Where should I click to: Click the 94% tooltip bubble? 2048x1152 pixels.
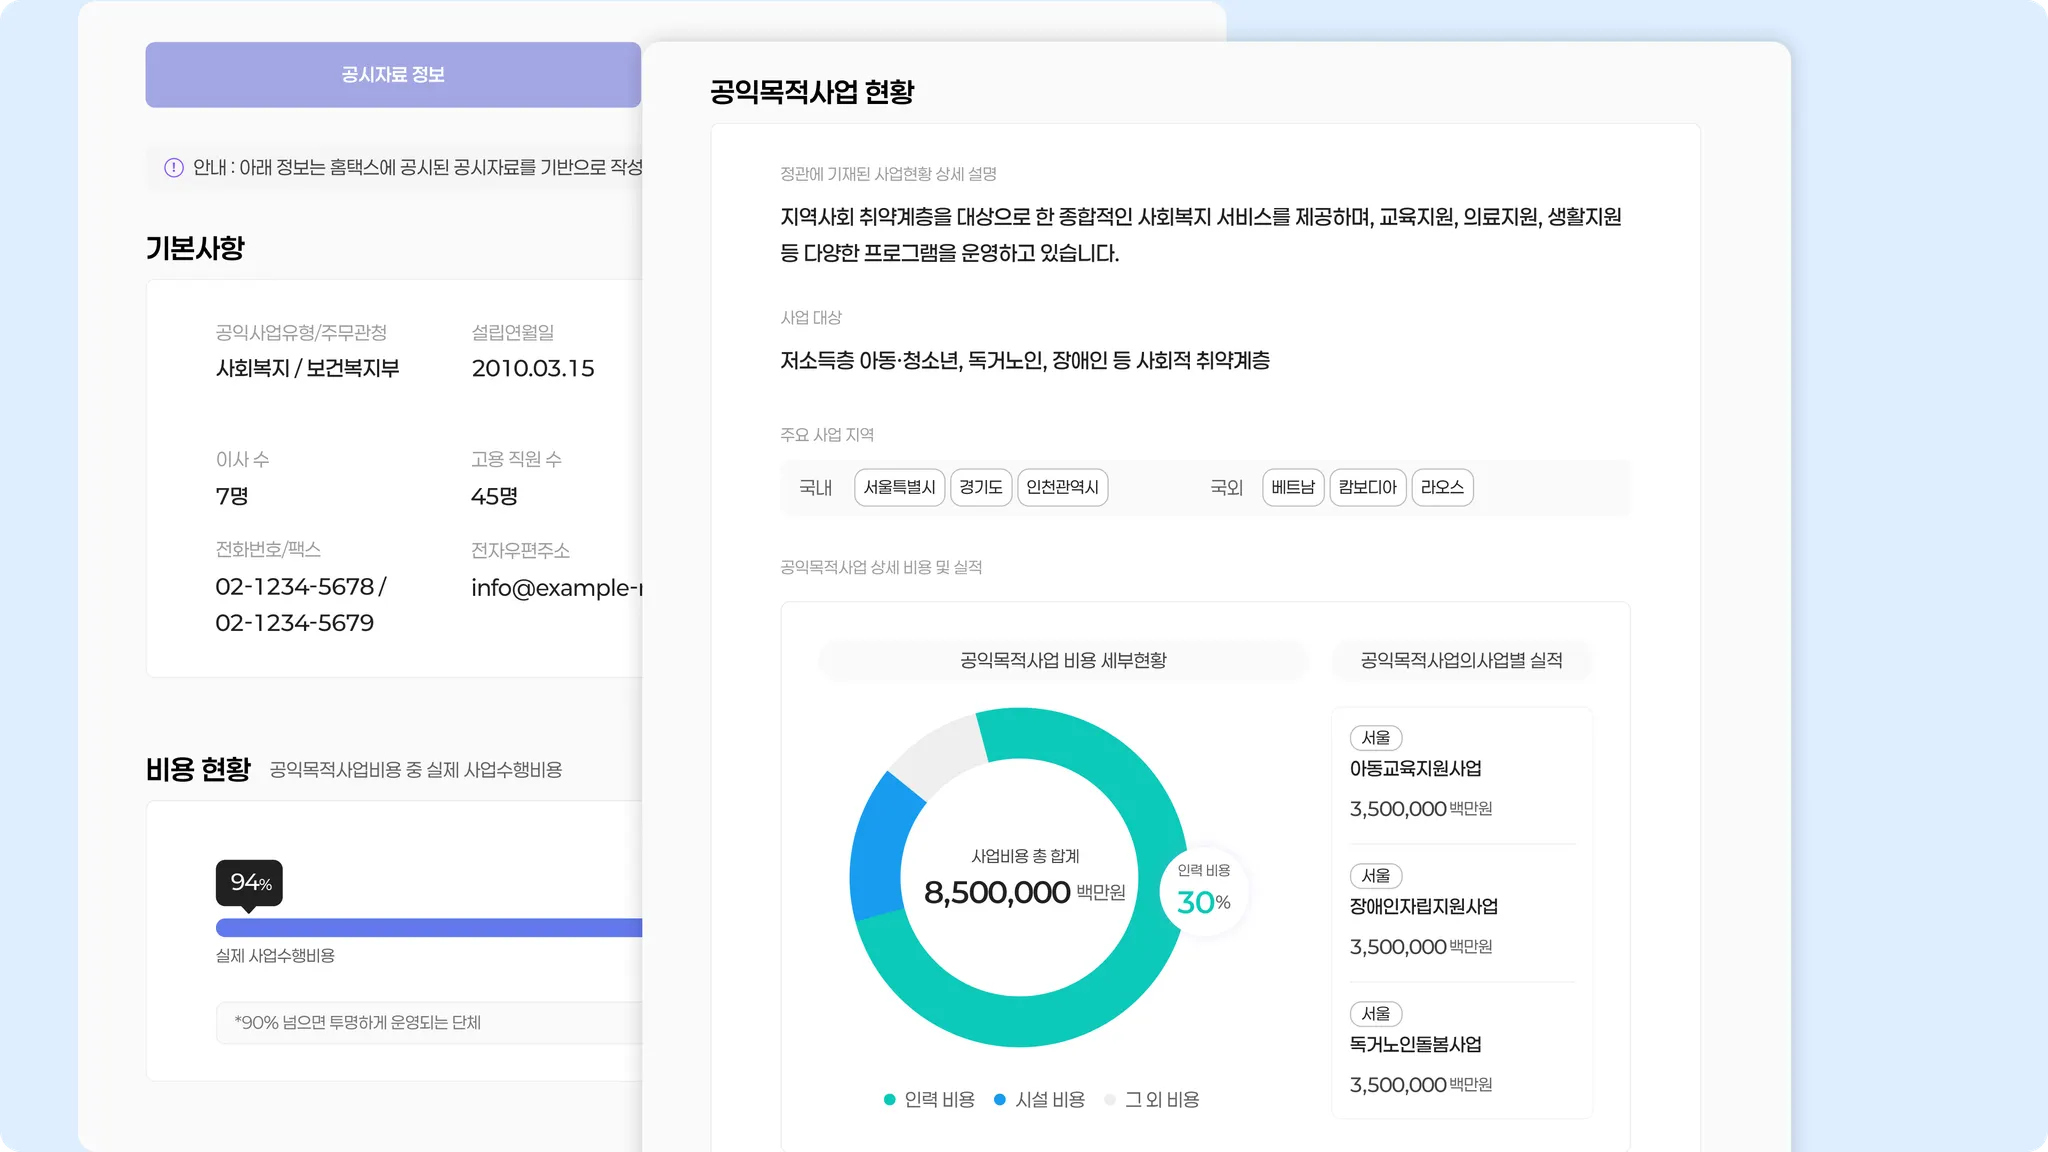tap(249, 882)
